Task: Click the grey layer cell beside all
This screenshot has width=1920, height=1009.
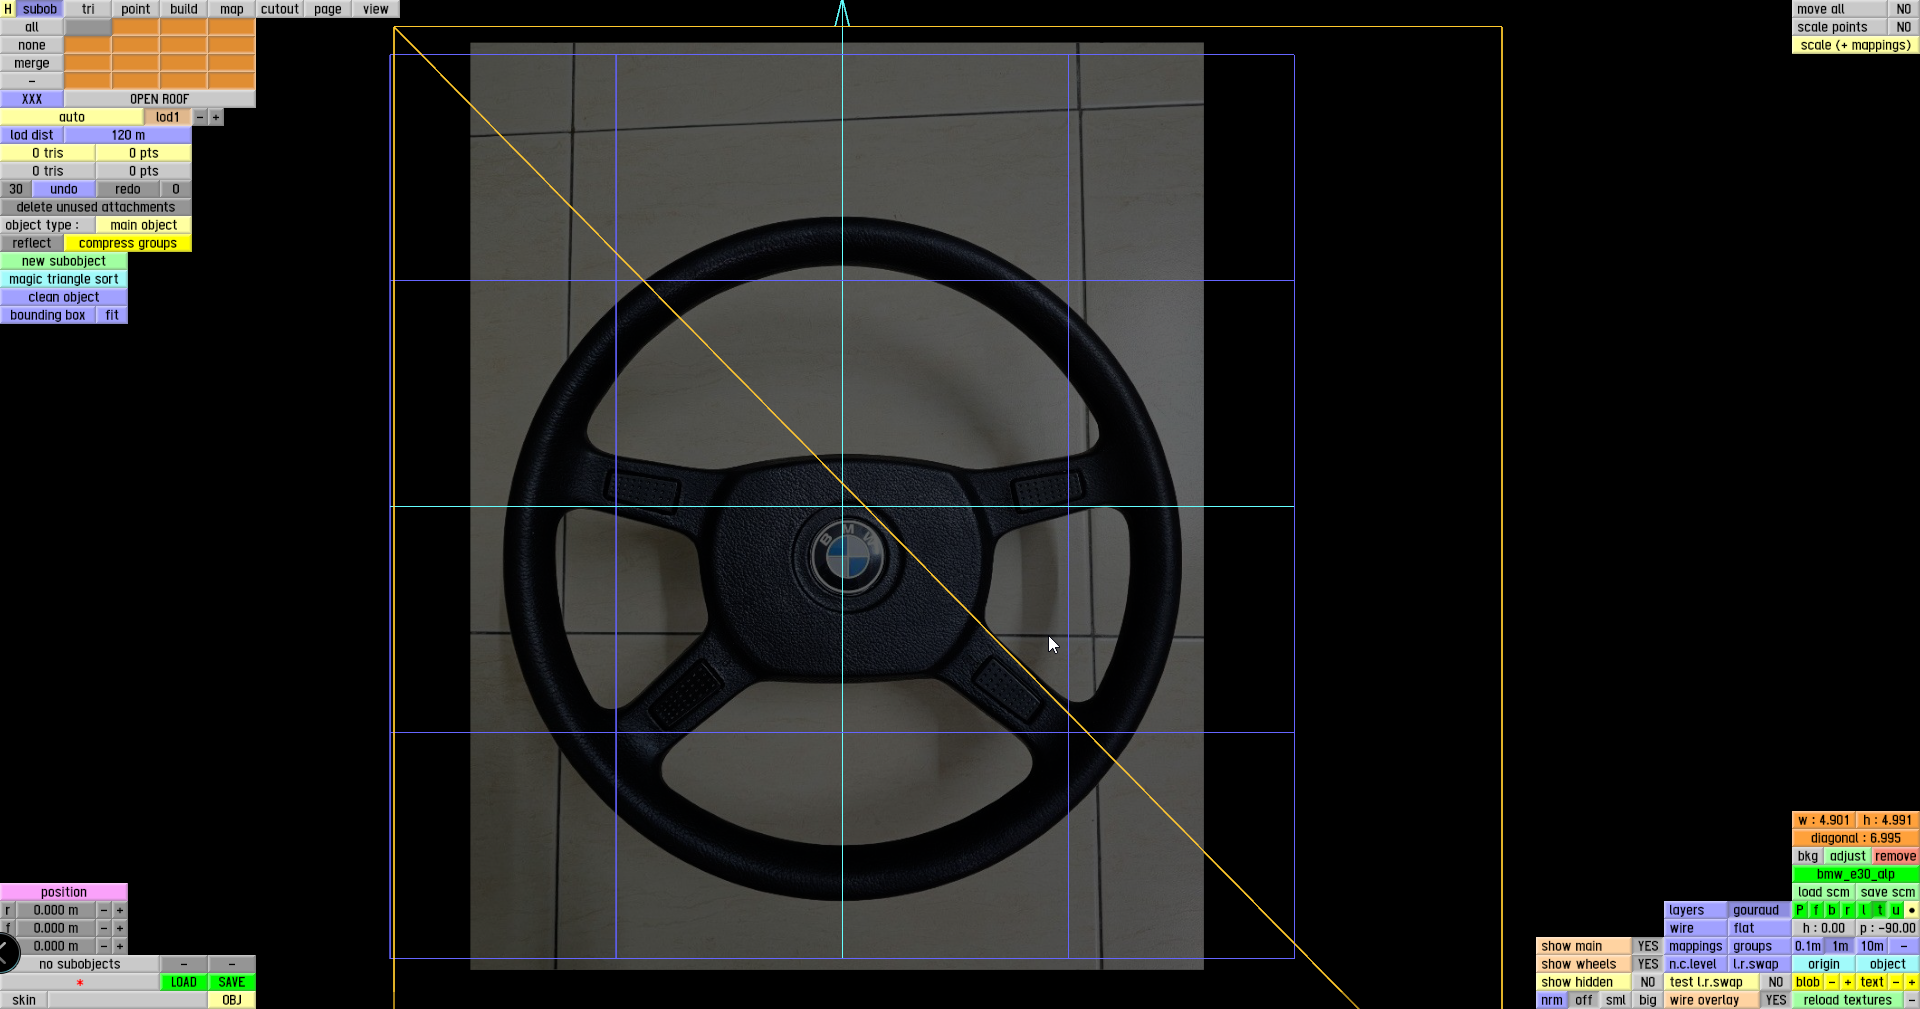Action: (x=88, y=27)
